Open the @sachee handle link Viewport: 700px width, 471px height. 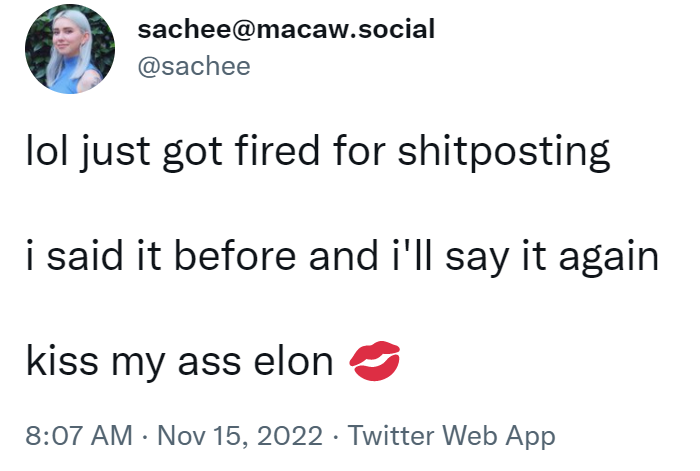[193, 66]
